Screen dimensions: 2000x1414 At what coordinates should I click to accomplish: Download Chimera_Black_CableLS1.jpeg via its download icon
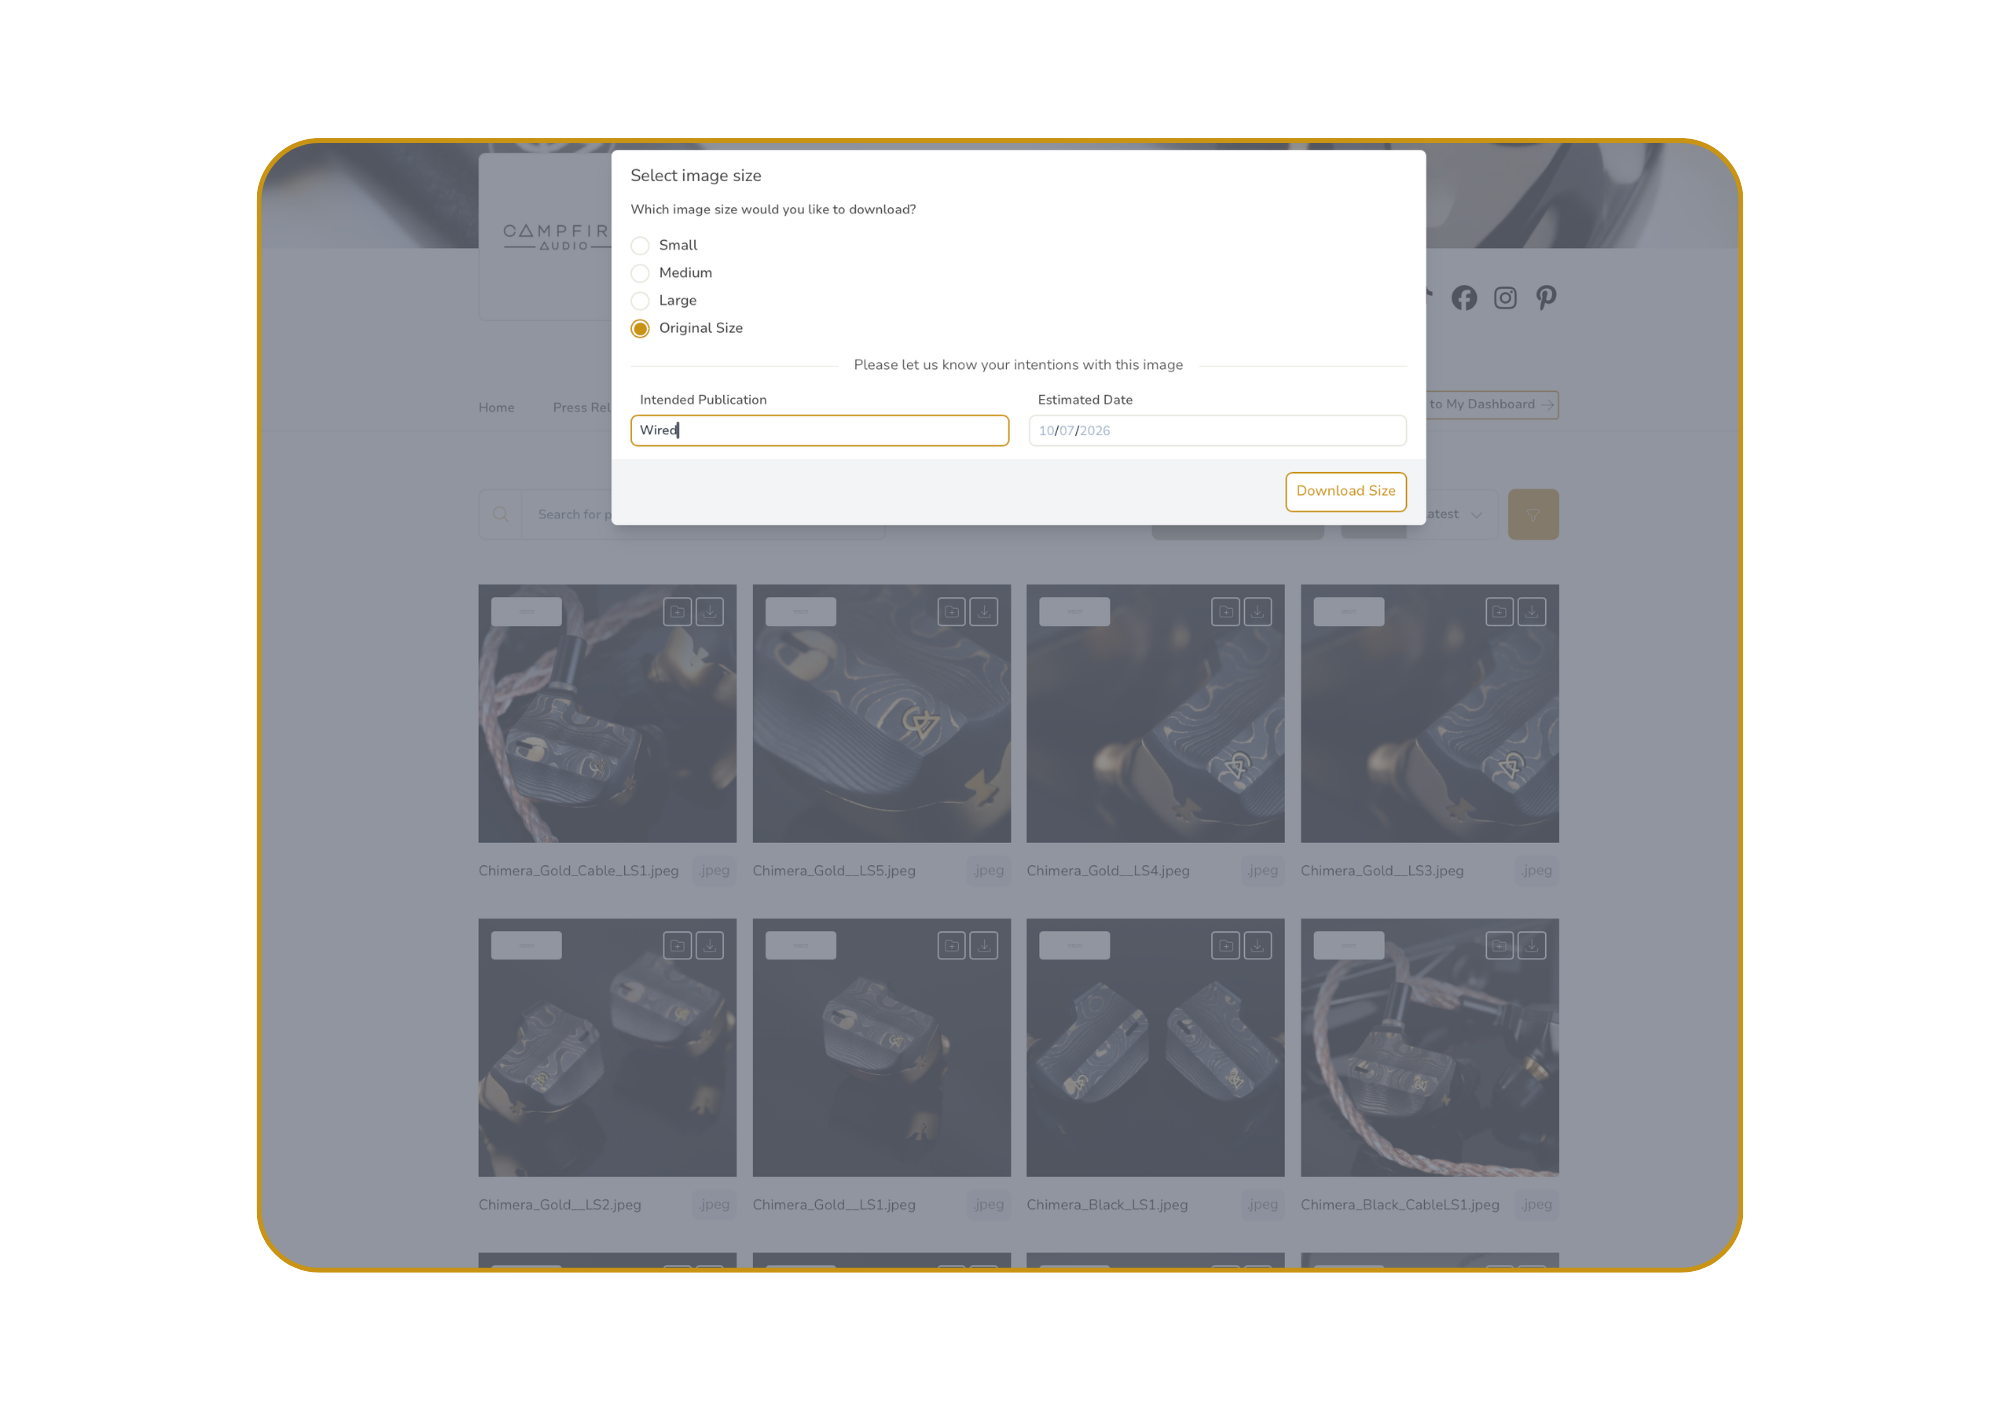click(x=1532, y=946)
